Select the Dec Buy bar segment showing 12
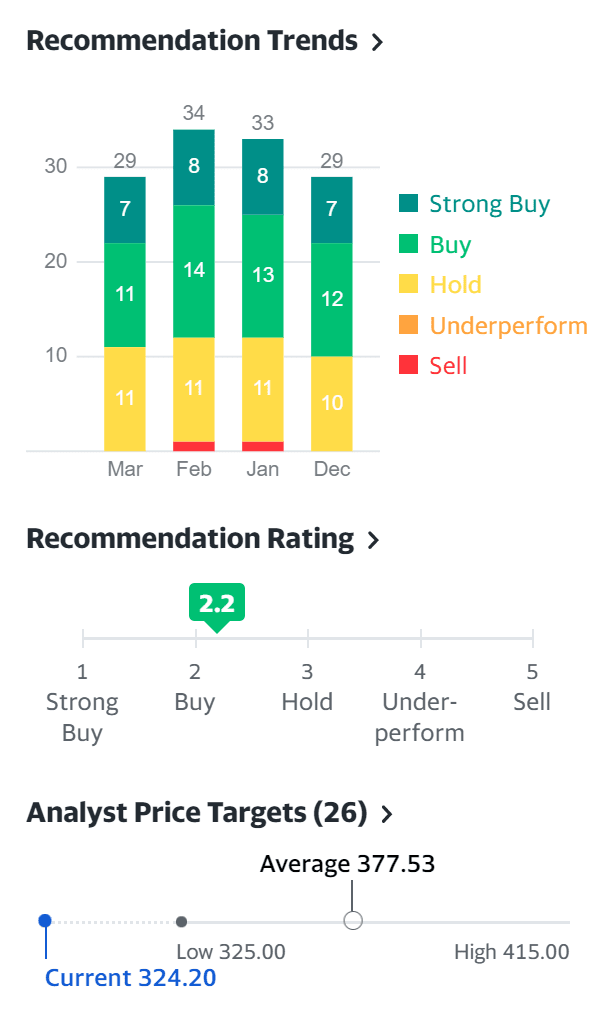Screen dimensions: 600x1011 point(332,299)
